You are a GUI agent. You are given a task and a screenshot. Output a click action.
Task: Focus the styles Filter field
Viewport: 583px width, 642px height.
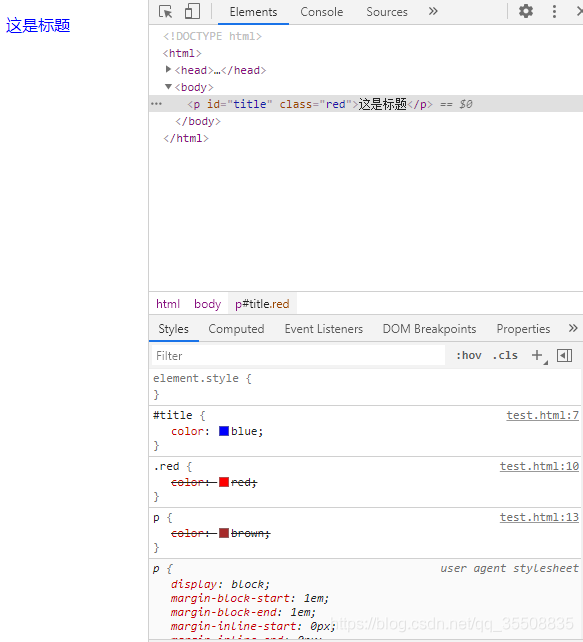point(298,355)
